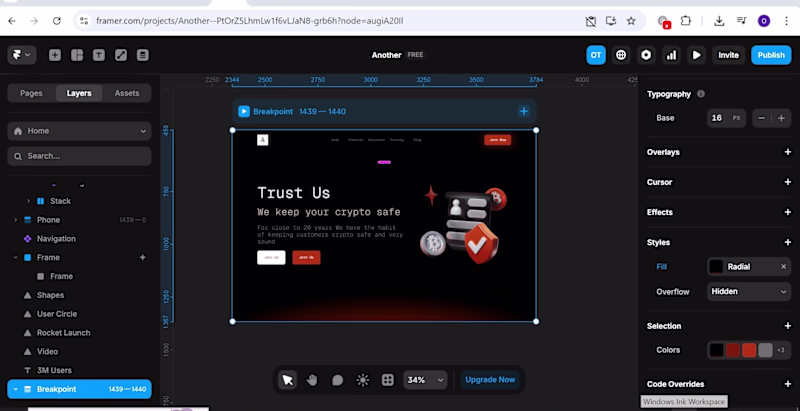Open the Radial fill swatch
This screenshot has height=411, width=800.
click(x=716, y=267)
